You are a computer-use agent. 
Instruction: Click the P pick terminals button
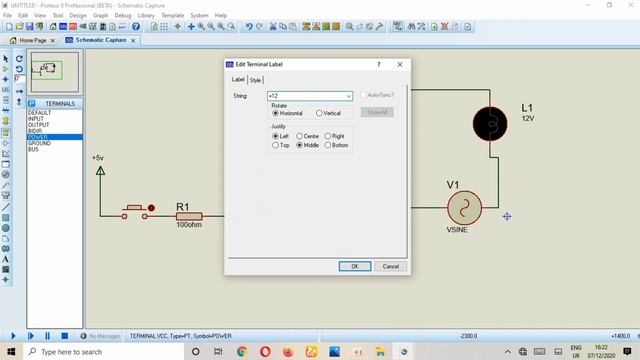(32, 104)
